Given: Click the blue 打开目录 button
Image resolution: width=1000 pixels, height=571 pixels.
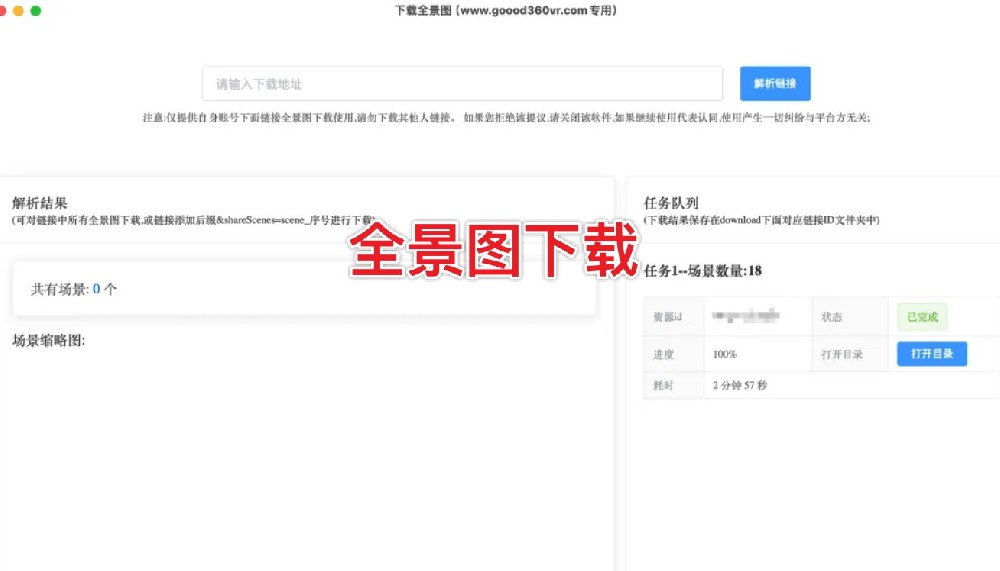Looking at the screenshot, I should (931, 354).
